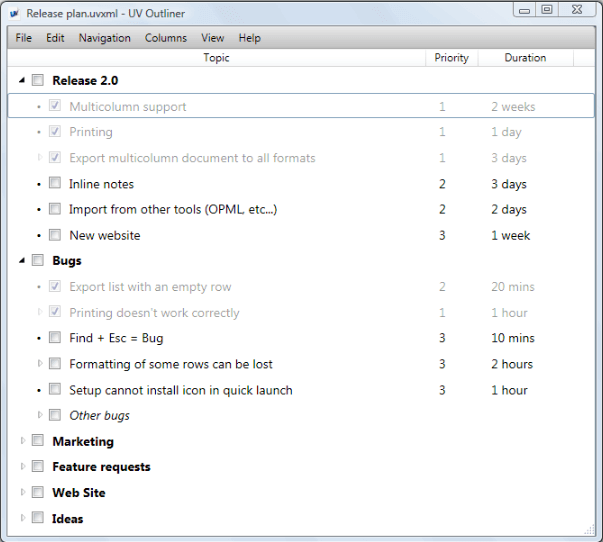The image size is (603, 542).
Task: Tick the New website checkbox
Action: [x=55, y=236]
